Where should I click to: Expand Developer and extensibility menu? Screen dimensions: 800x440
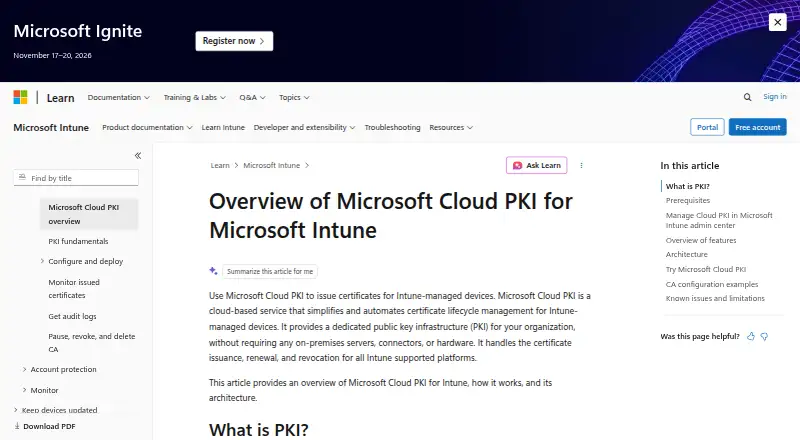click(x=304, y=128)
